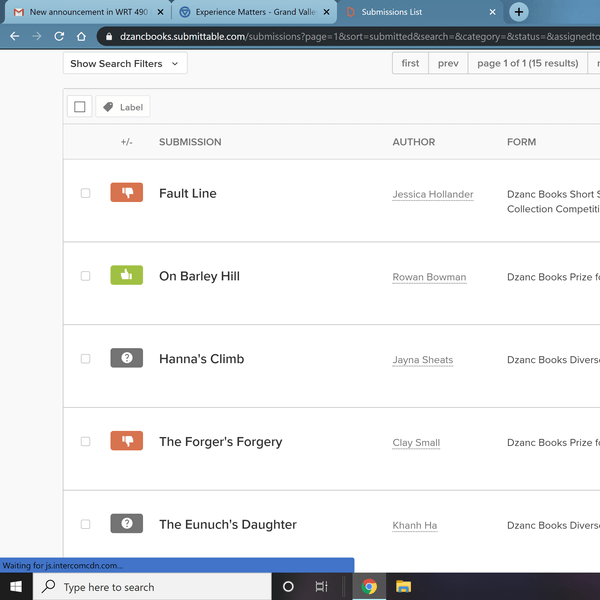
Task: Open author Jessica Hollander's profile link
Action: pos(433,195)
